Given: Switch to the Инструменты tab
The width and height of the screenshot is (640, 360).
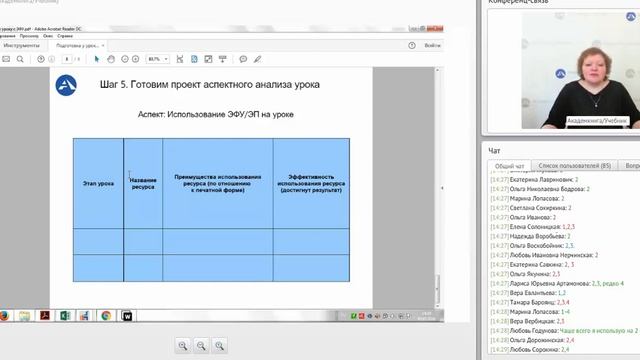Looking at the screenshot, I should point(21,45).
